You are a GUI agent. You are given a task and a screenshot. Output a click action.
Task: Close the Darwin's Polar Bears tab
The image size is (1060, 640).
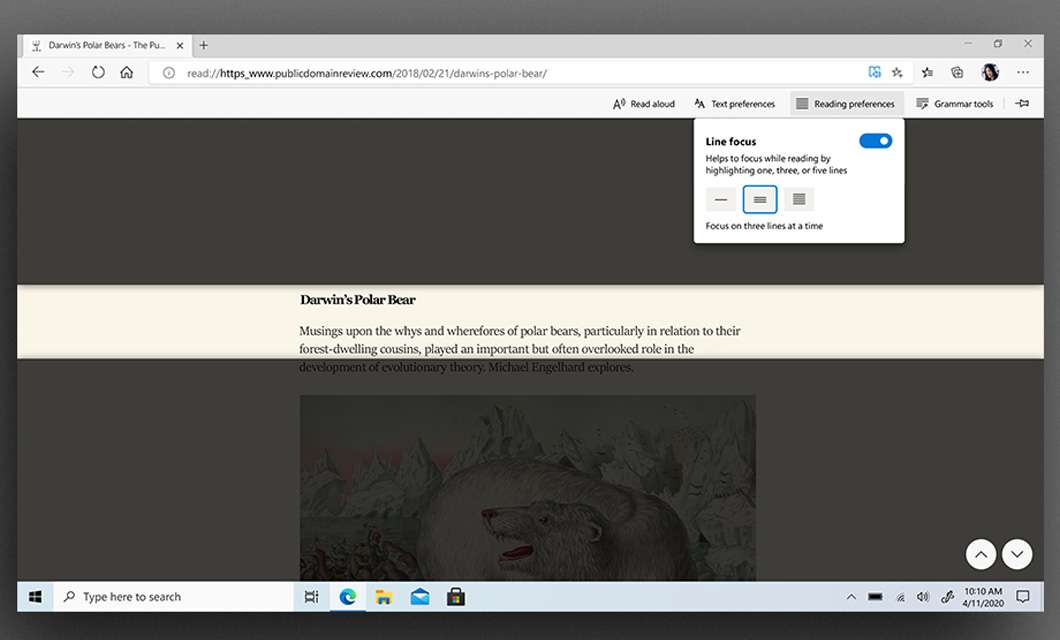tap(180, 45)
